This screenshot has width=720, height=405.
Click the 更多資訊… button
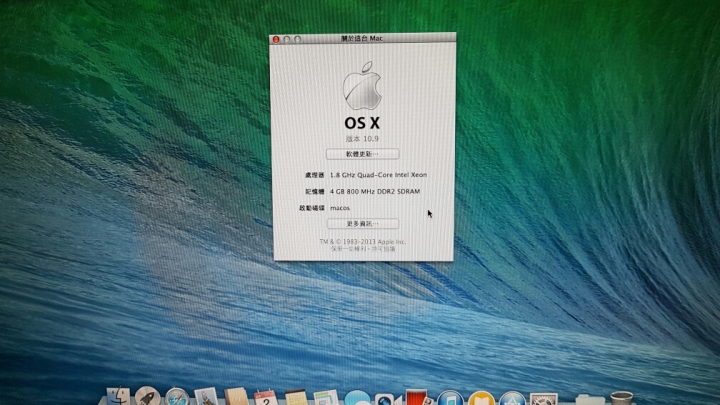[x=362, y=224]
